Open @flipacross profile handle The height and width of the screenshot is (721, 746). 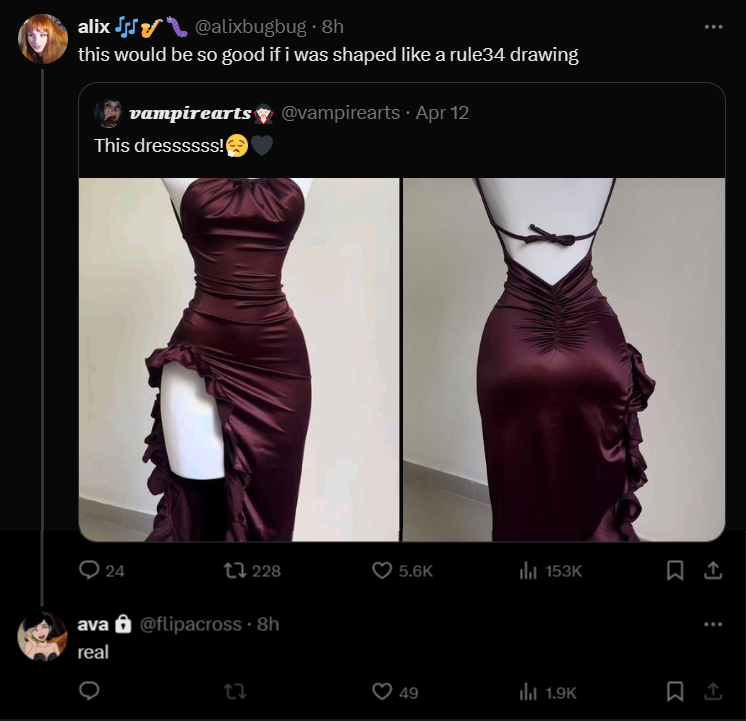pyautogui.click(x=190, y=624)
